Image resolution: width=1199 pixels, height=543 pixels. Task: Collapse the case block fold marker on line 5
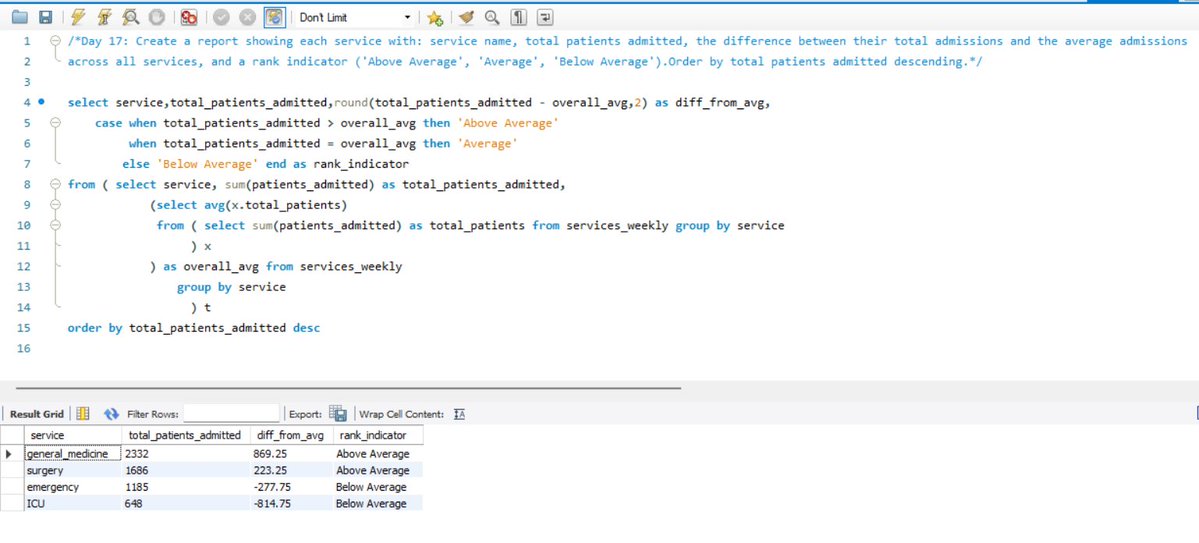(54, 122)
